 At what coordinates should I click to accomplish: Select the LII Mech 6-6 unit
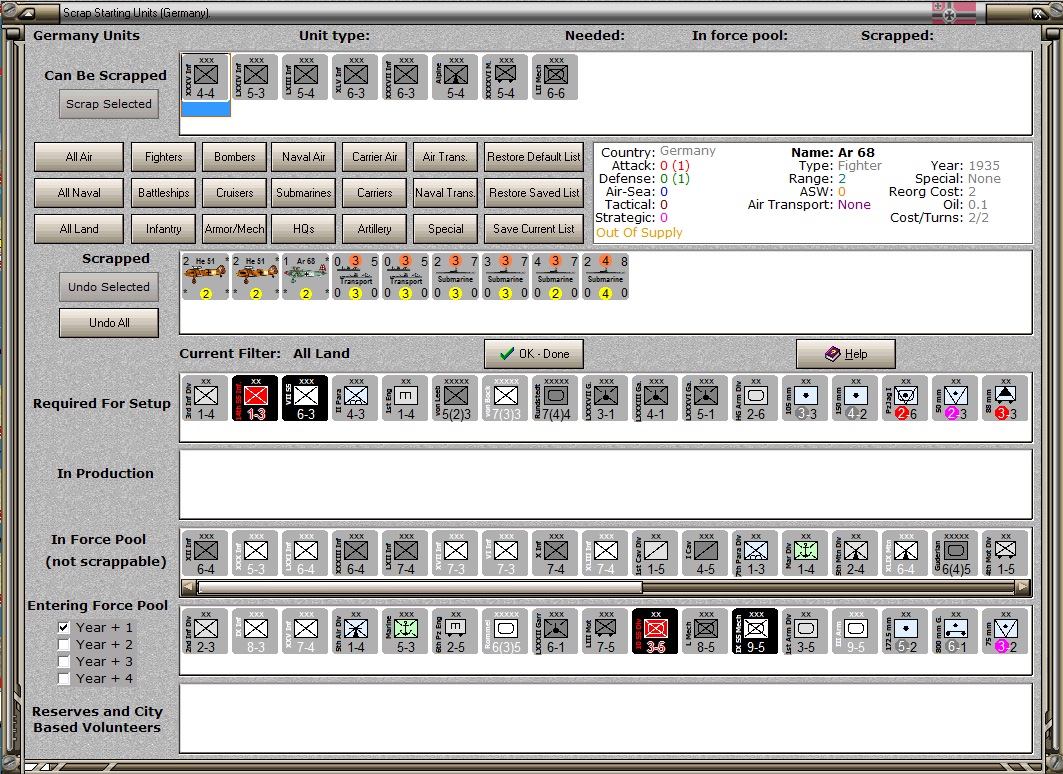pos(555,77)
